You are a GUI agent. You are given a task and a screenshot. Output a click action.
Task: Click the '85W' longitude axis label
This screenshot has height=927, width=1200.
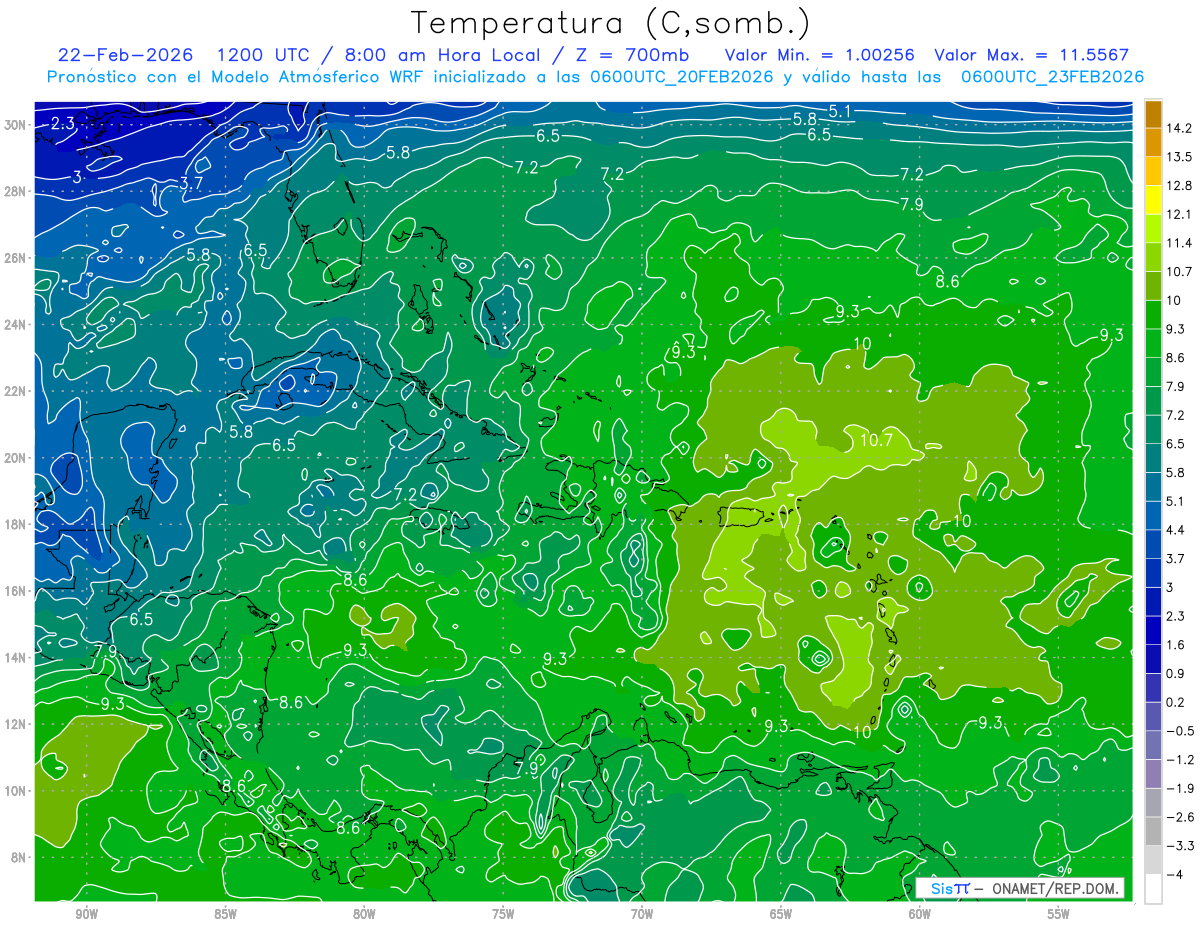click(x=226, y=913)
